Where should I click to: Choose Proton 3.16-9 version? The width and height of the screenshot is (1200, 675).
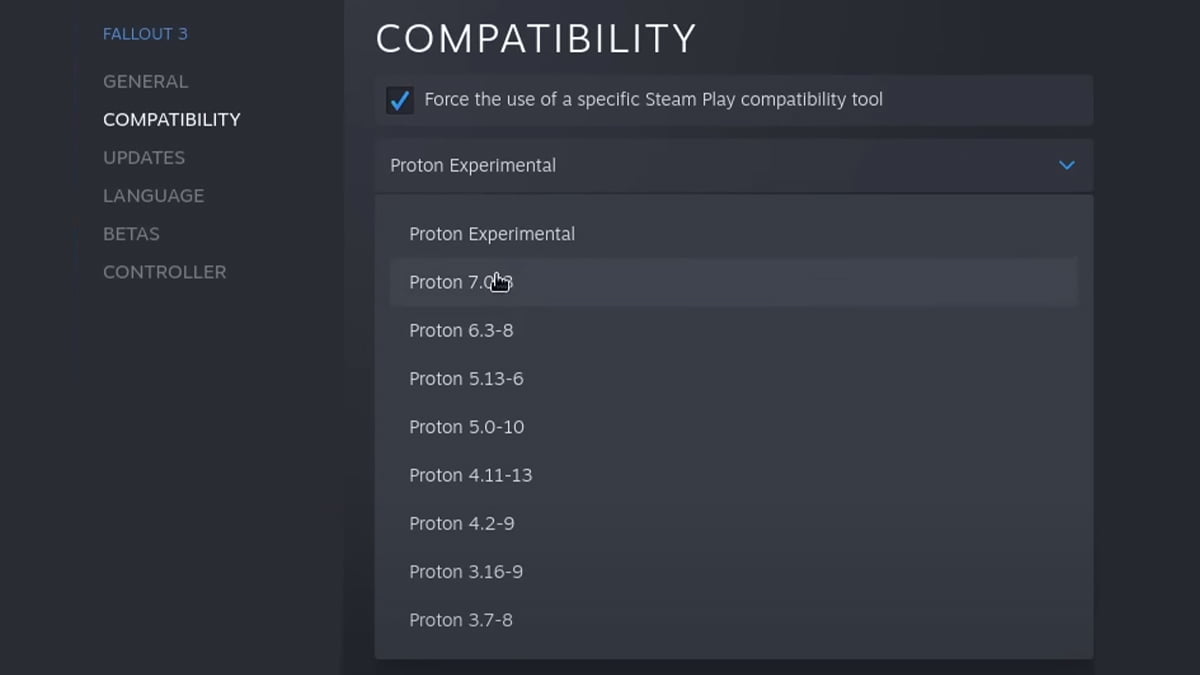coord(466,572)
